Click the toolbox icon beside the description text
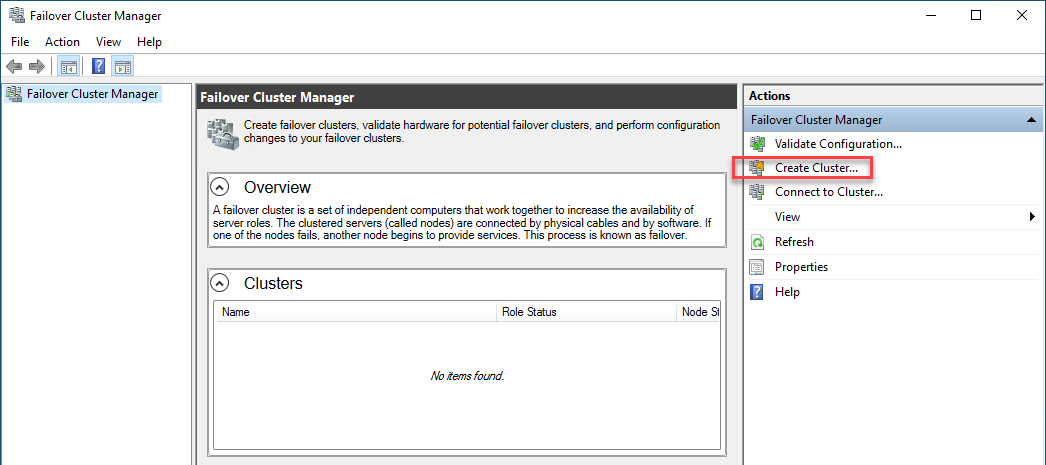The width and height of the screenshot is (1046, 465). (222, 133)
